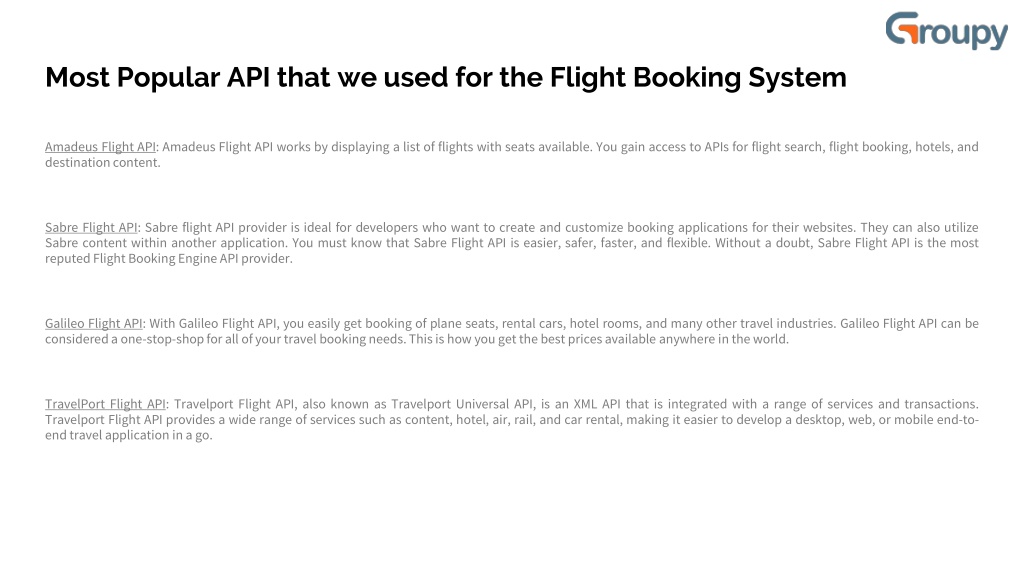
Task: Click the 'destination content.' line under Amadeus
Action: click(x=103, y=163)
